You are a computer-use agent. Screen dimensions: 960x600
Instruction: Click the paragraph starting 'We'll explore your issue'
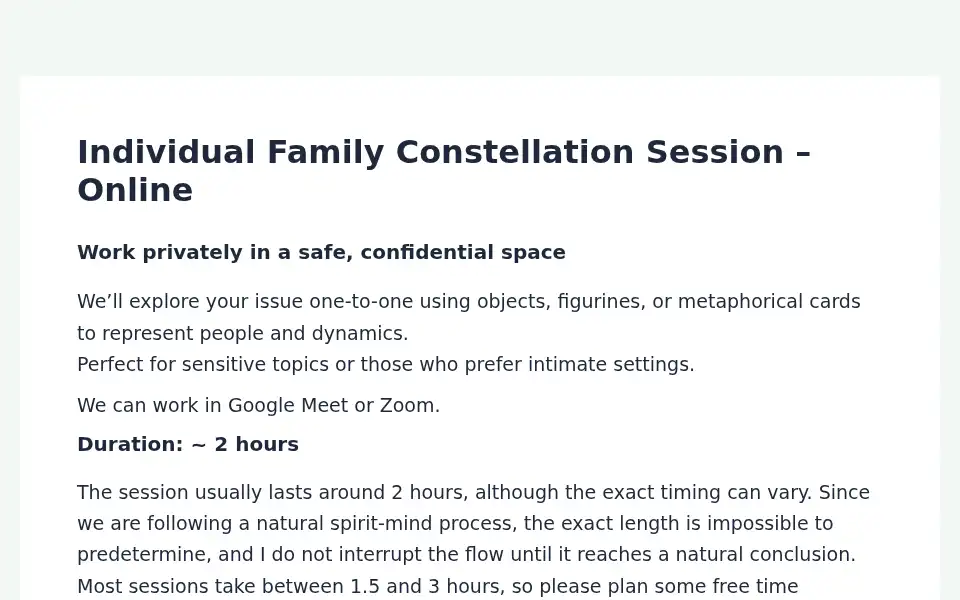point(469,333)
